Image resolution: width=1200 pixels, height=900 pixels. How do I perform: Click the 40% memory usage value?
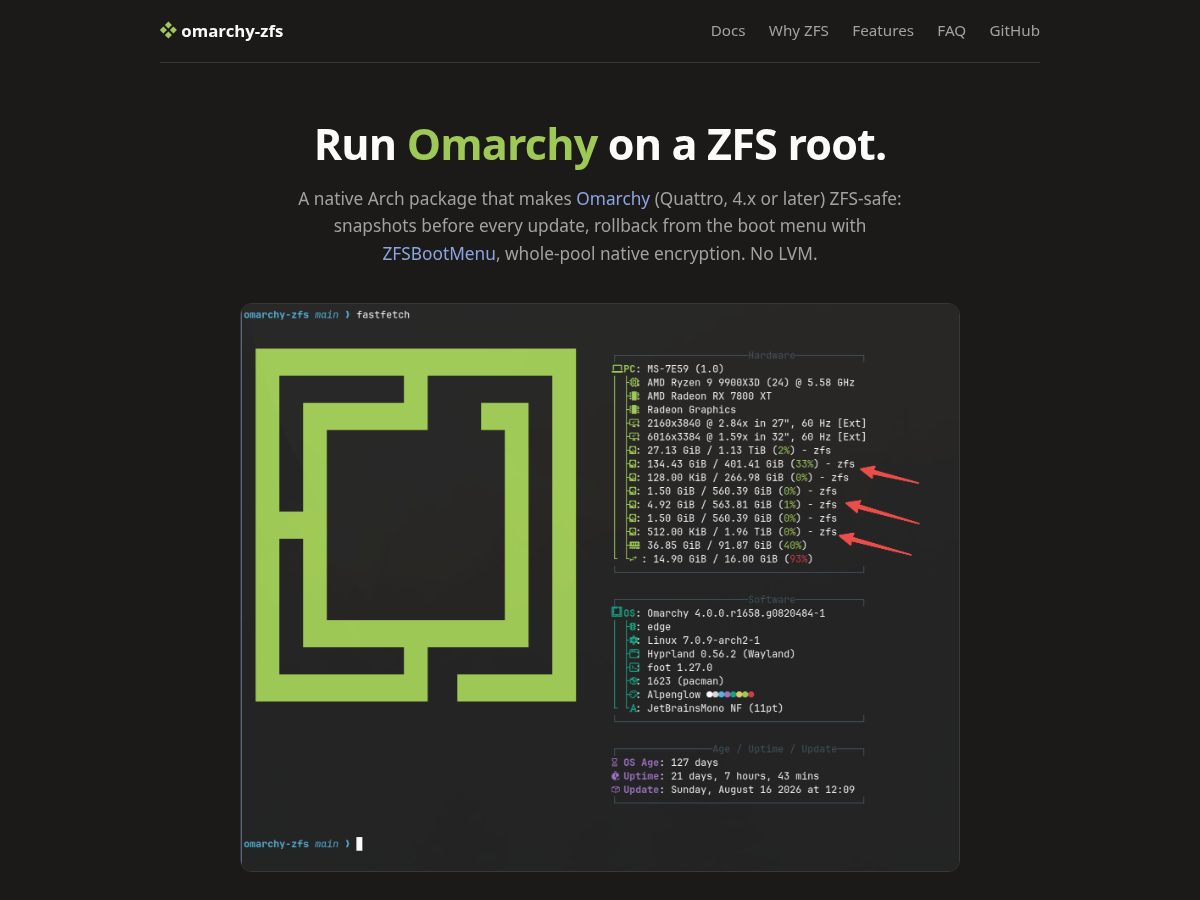tap(792, 546)
